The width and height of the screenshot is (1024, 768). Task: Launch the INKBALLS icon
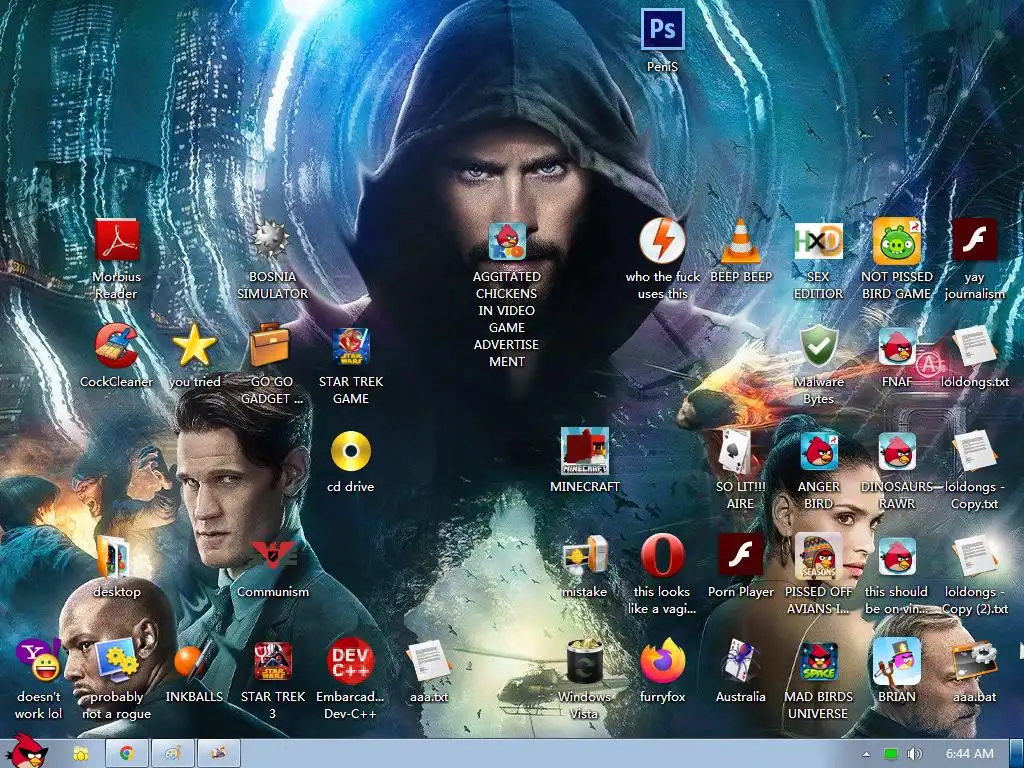tap(194, 661)
